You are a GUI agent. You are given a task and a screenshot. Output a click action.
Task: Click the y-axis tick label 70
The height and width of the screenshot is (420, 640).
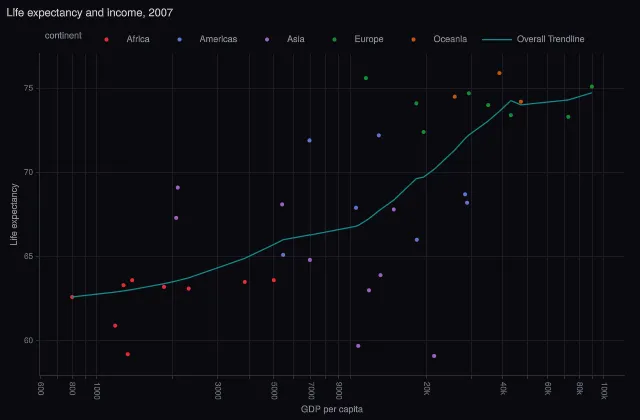28,172
